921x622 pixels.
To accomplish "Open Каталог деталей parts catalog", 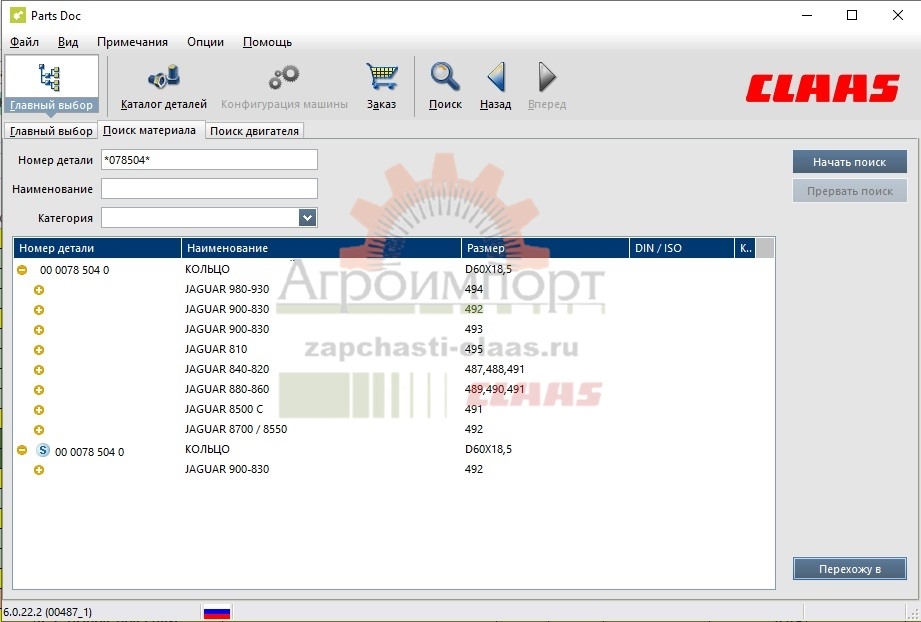I will point(164,86).
